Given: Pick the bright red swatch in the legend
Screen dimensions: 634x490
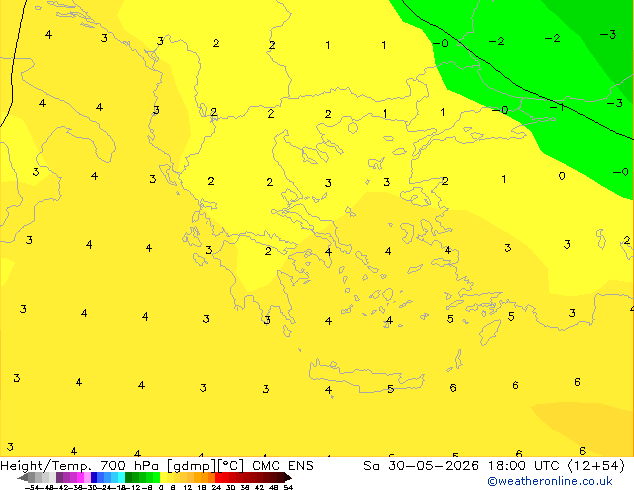Looking at the screenshot, I should pos(218,477).
